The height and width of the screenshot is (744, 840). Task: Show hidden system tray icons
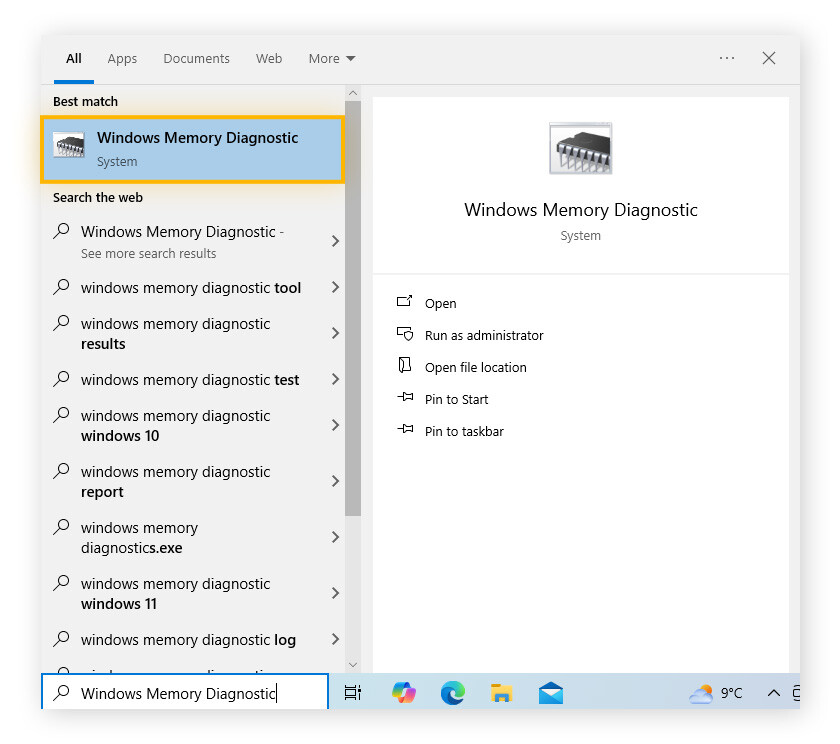point(773,692)
